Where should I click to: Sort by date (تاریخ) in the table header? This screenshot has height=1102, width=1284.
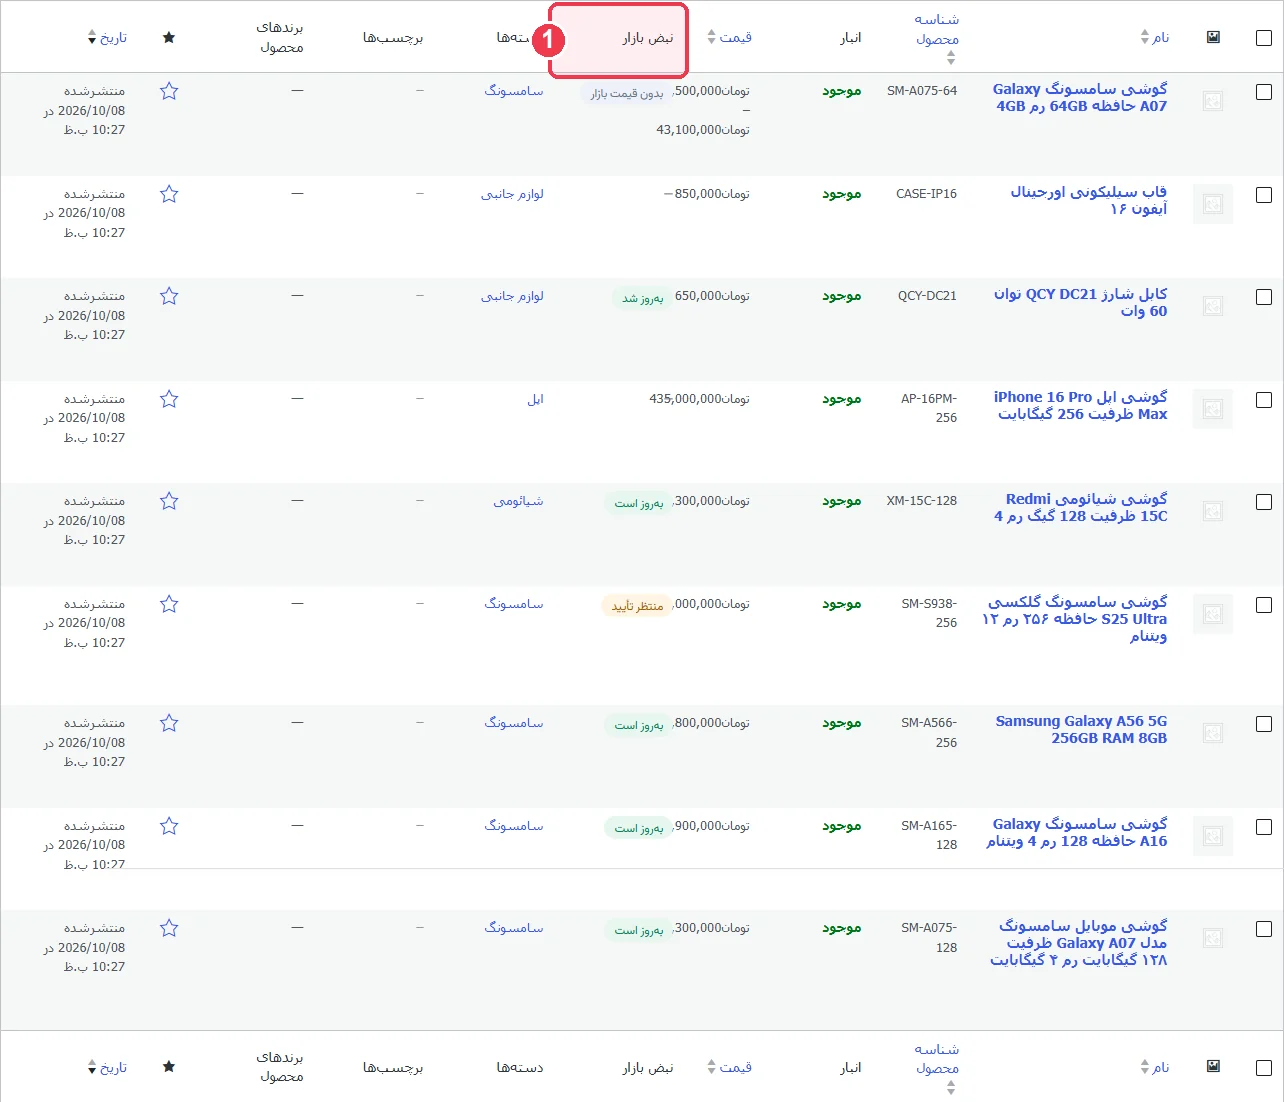point(107,38)
